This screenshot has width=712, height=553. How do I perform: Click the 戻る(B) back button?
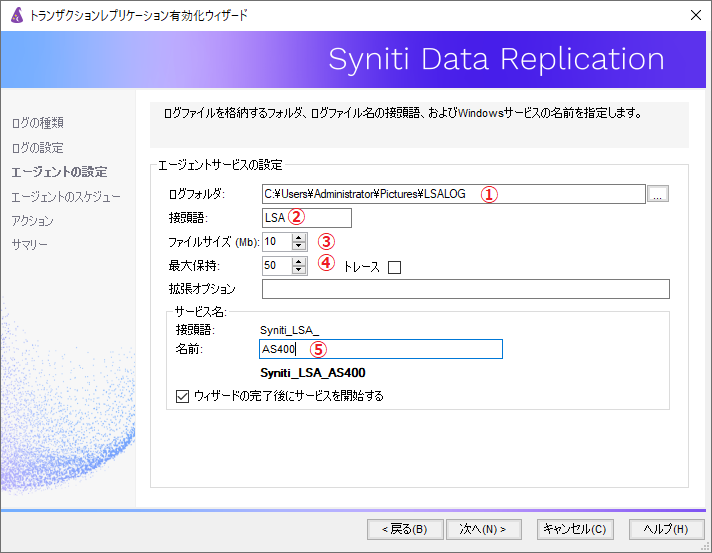[x=404, y=529]
